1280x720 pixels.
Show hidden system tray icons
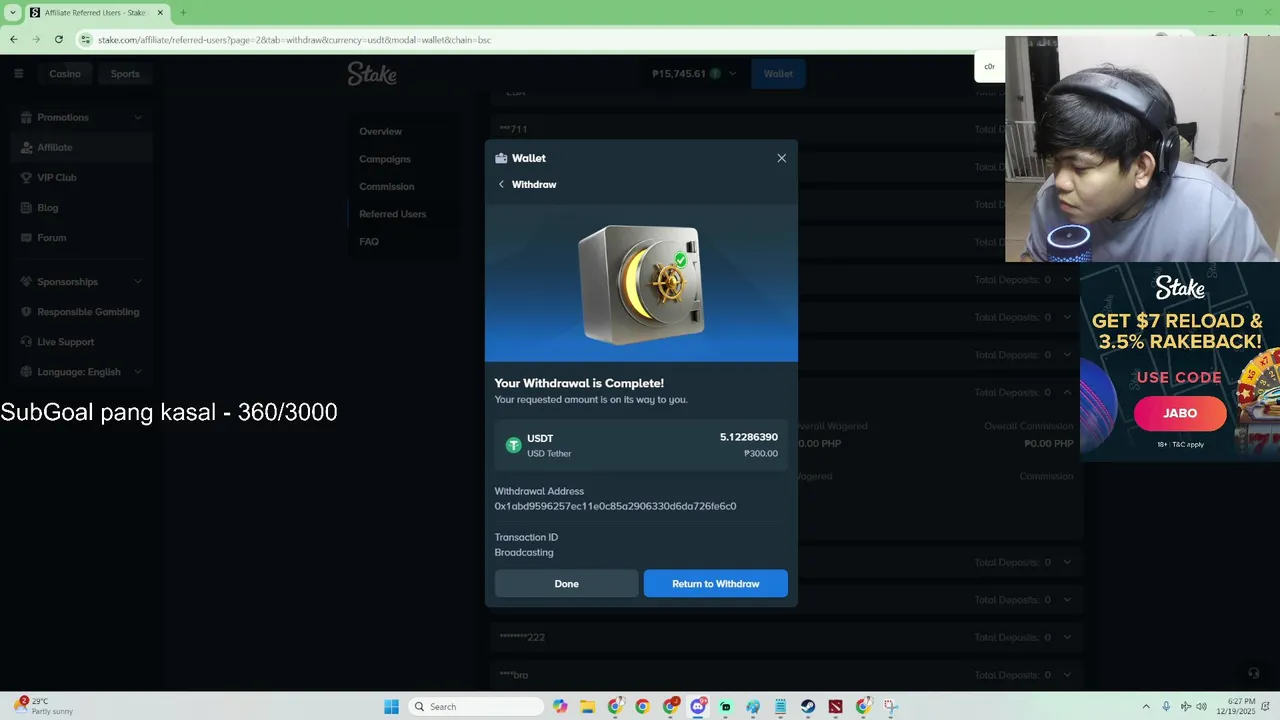1146,706
